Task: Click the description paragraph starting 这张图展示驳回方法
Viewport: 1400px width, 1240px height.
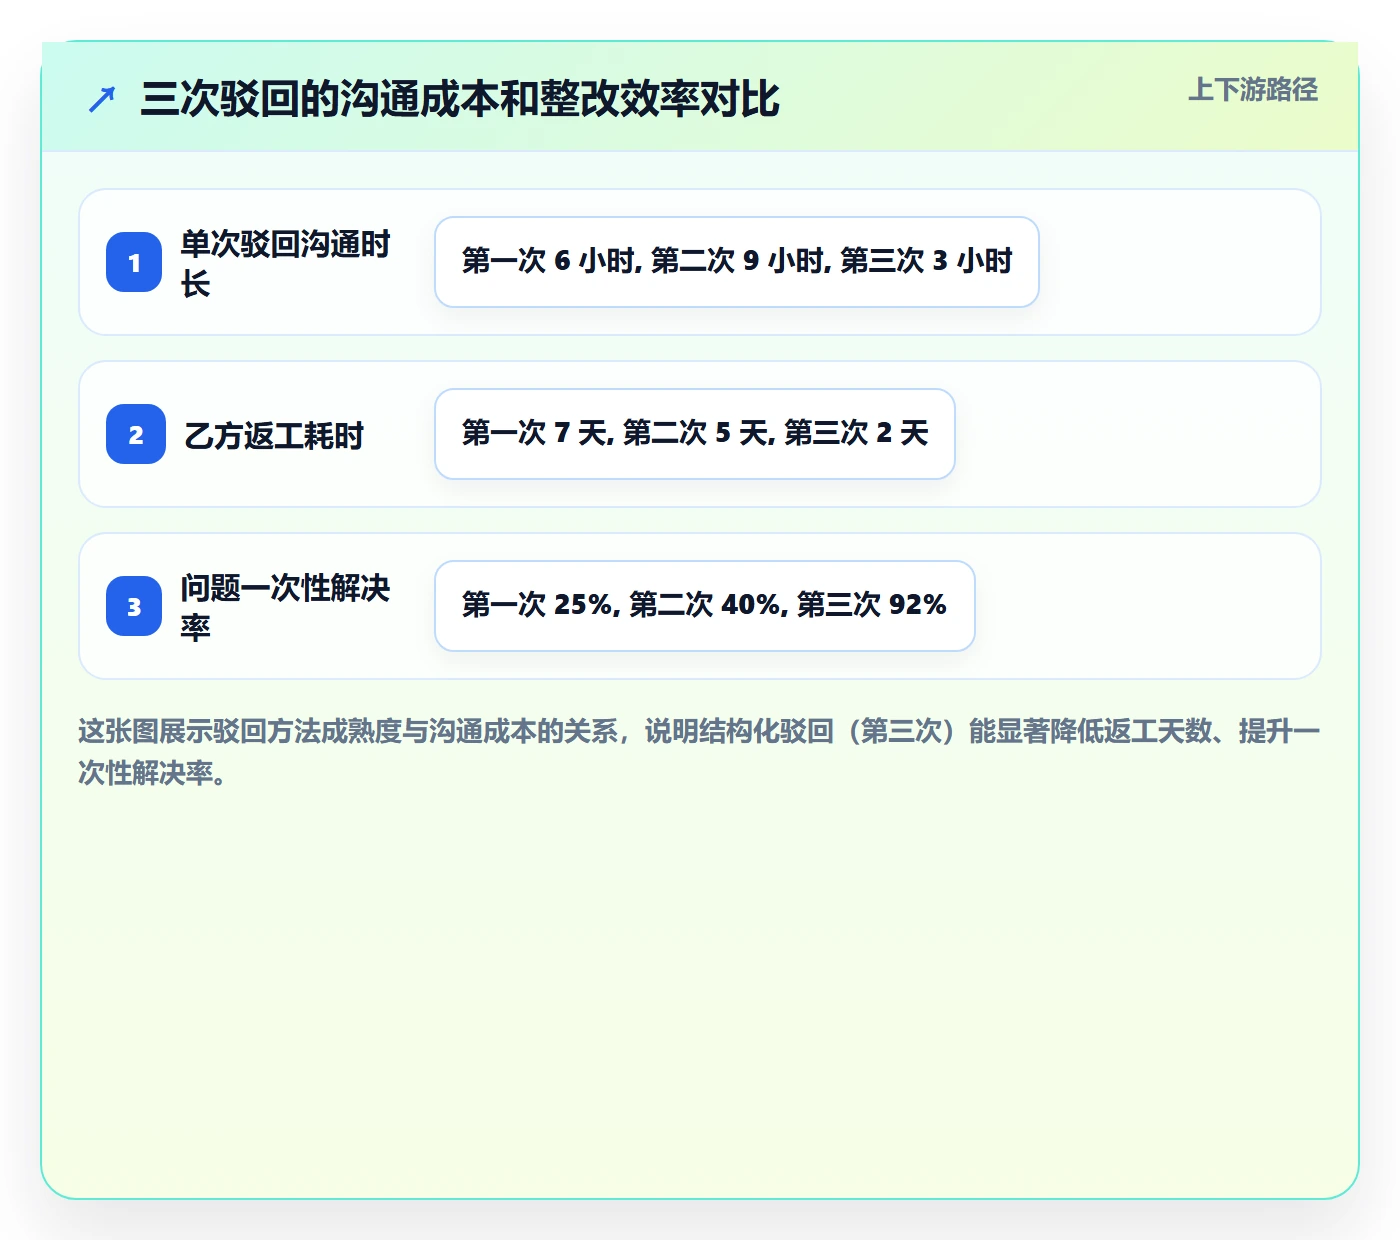Action: point(699,751)
